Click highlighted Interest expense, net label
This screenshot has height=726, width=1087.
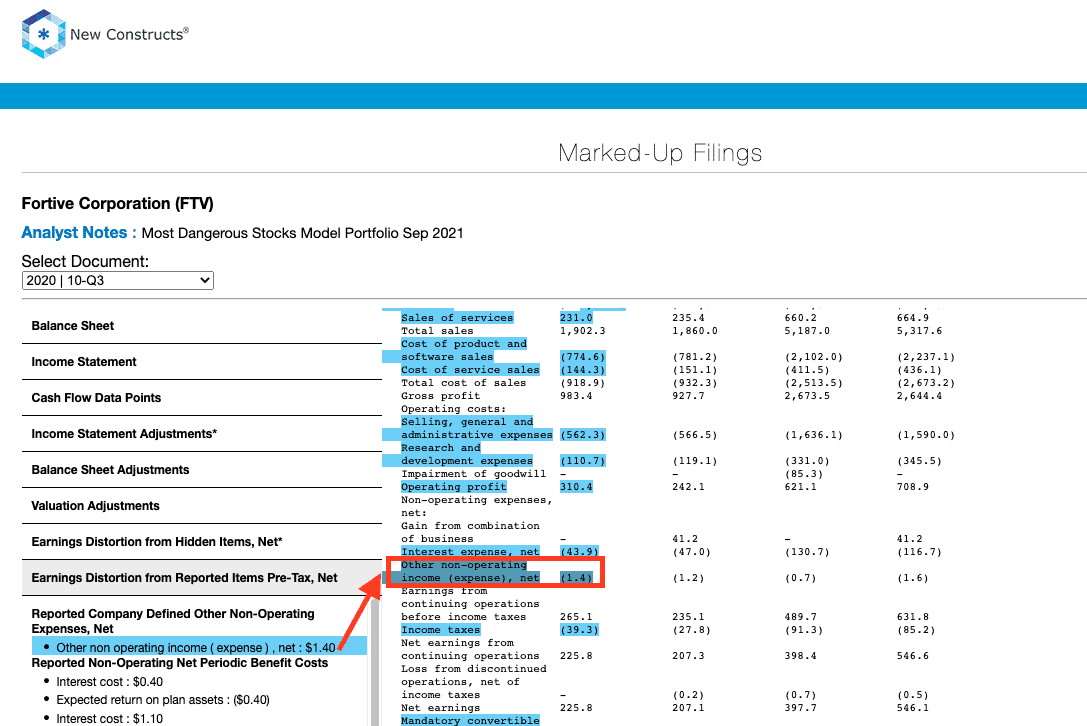[470, 552]
